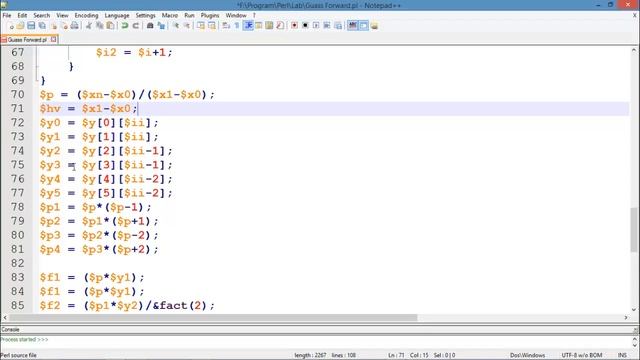
Task: Open the Edit menu
Action: click(x=22, y=16)
